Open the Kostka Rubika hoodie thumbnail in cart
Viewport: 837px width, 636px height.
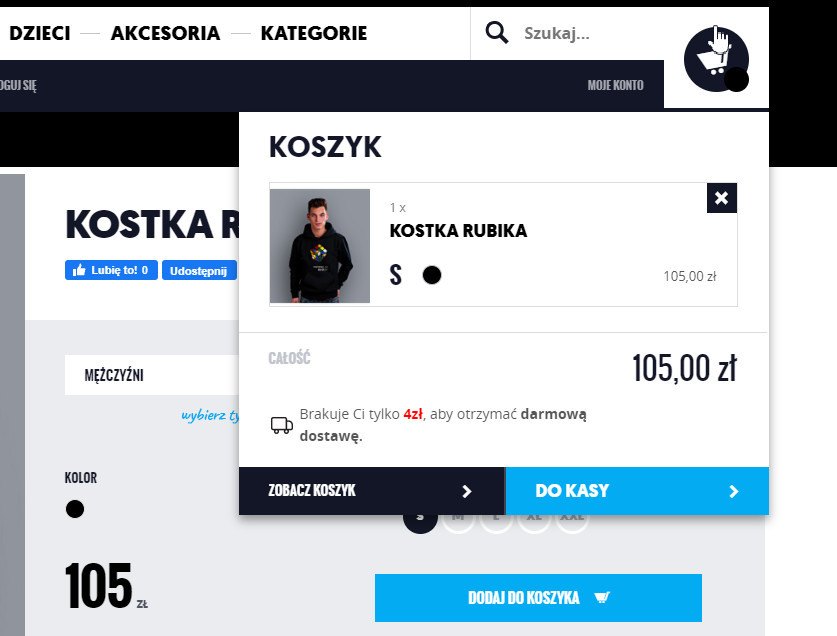click(x=320, y=246)
